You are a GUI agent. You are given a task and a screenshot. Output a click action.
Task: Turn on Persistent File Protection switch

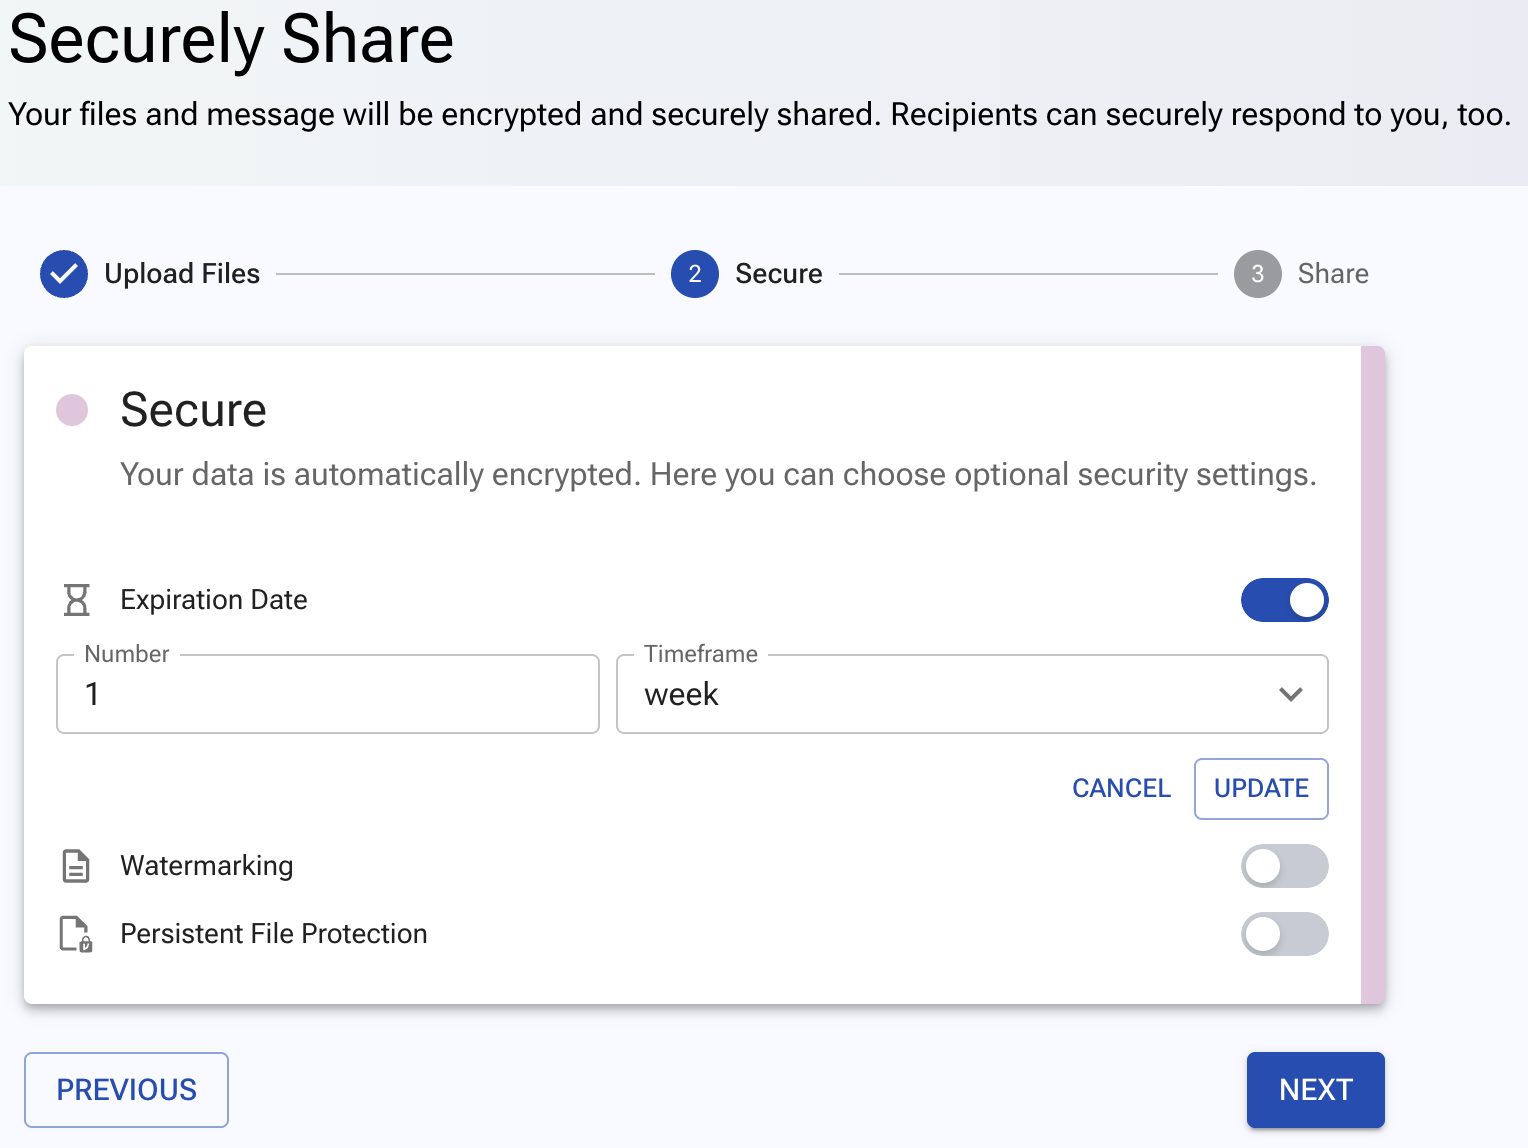(1285, 934)
